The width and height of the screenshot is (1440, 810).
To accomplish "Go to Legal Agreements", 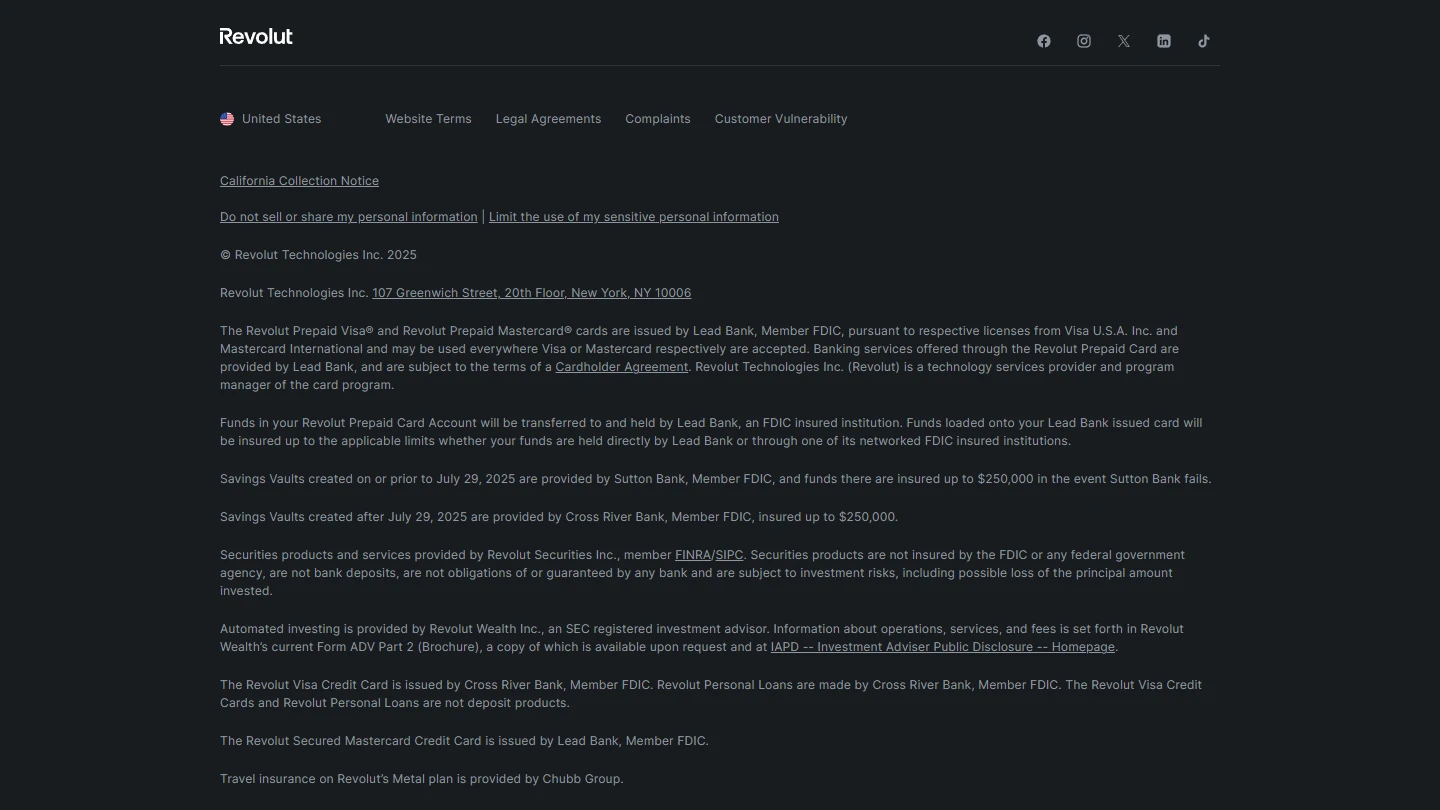I will pyautogui.click(x=548, y=119).
